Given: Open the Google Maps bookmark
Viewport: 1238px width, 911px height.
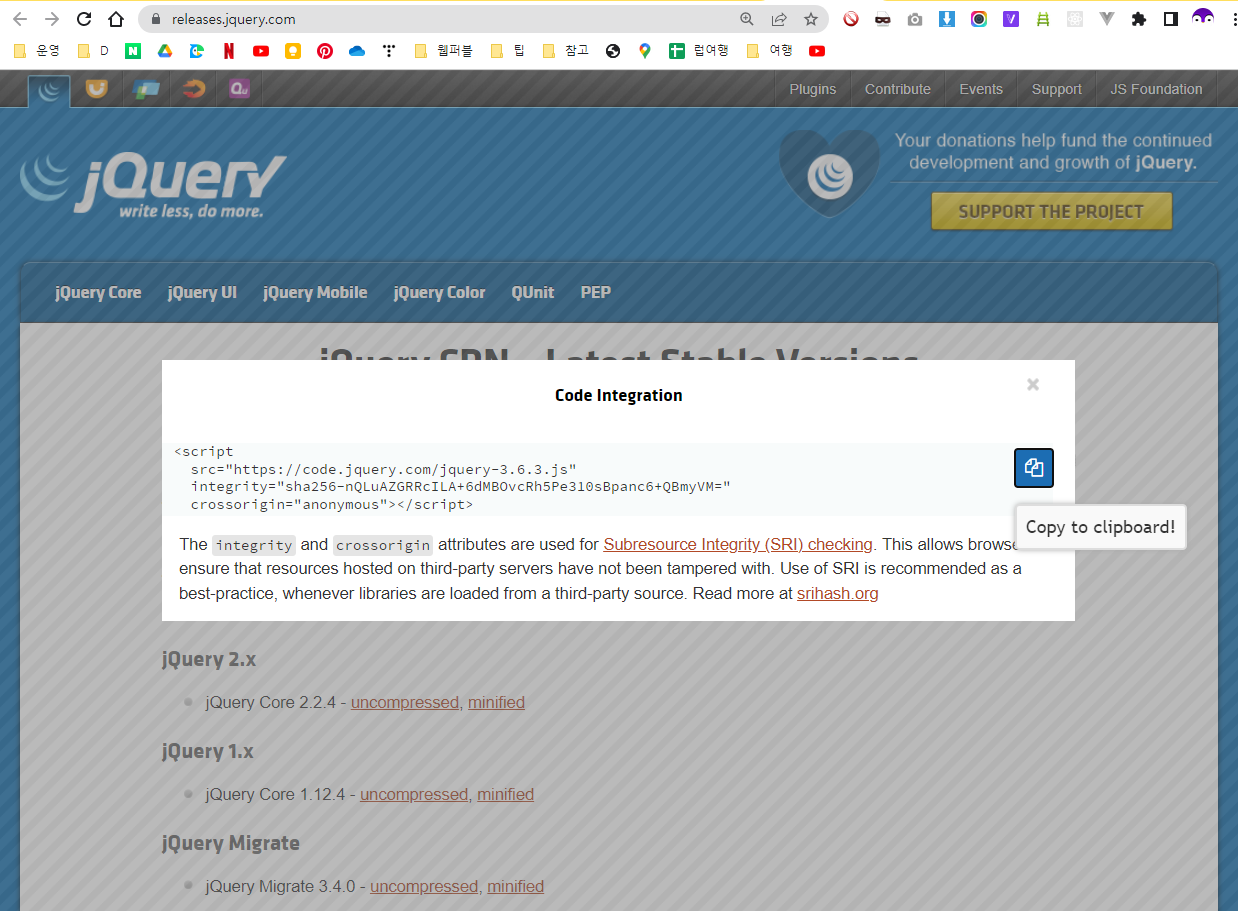Looking at the screenshot, I should 645,51.
